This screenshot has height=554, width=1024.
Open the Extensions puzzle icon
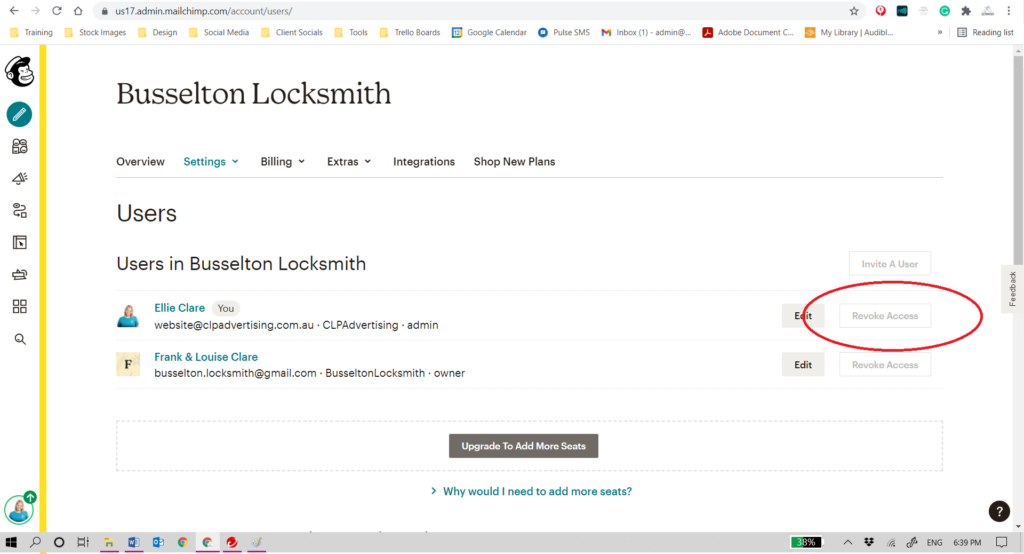click(x=966, y=11)
